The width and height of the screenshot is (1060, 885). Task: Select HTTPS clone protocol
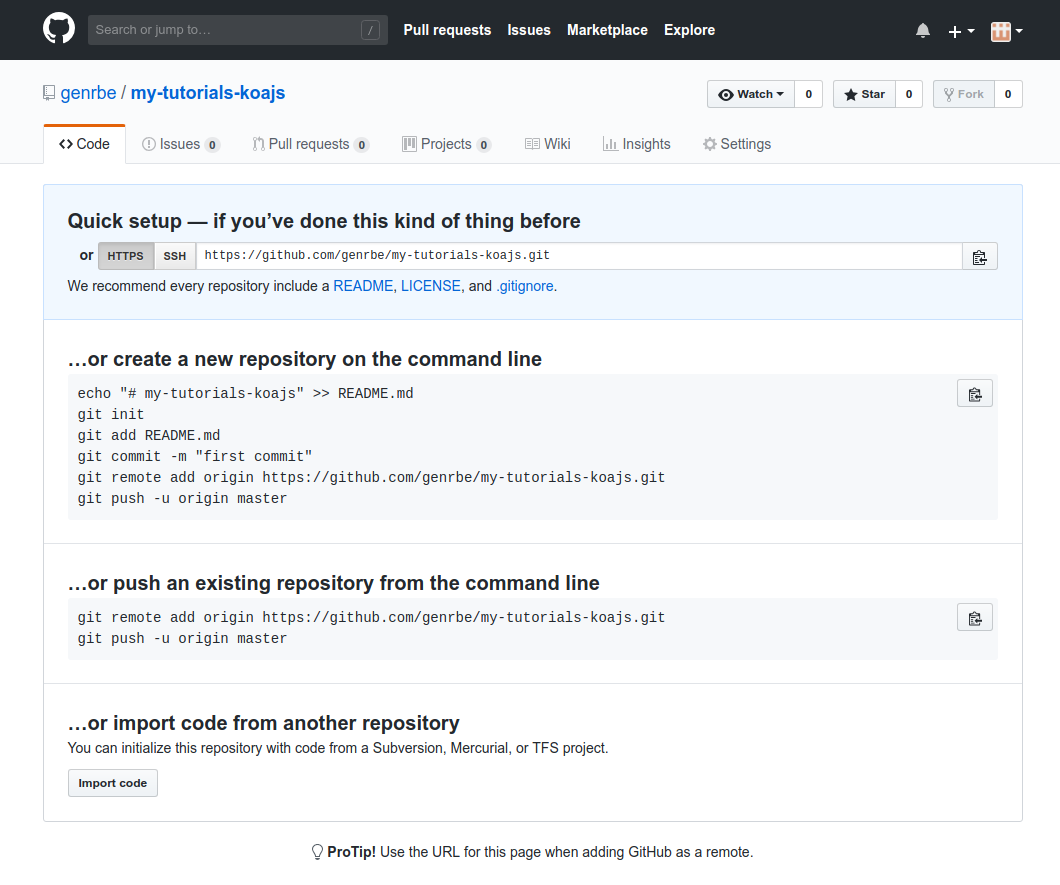pos(126,256)
